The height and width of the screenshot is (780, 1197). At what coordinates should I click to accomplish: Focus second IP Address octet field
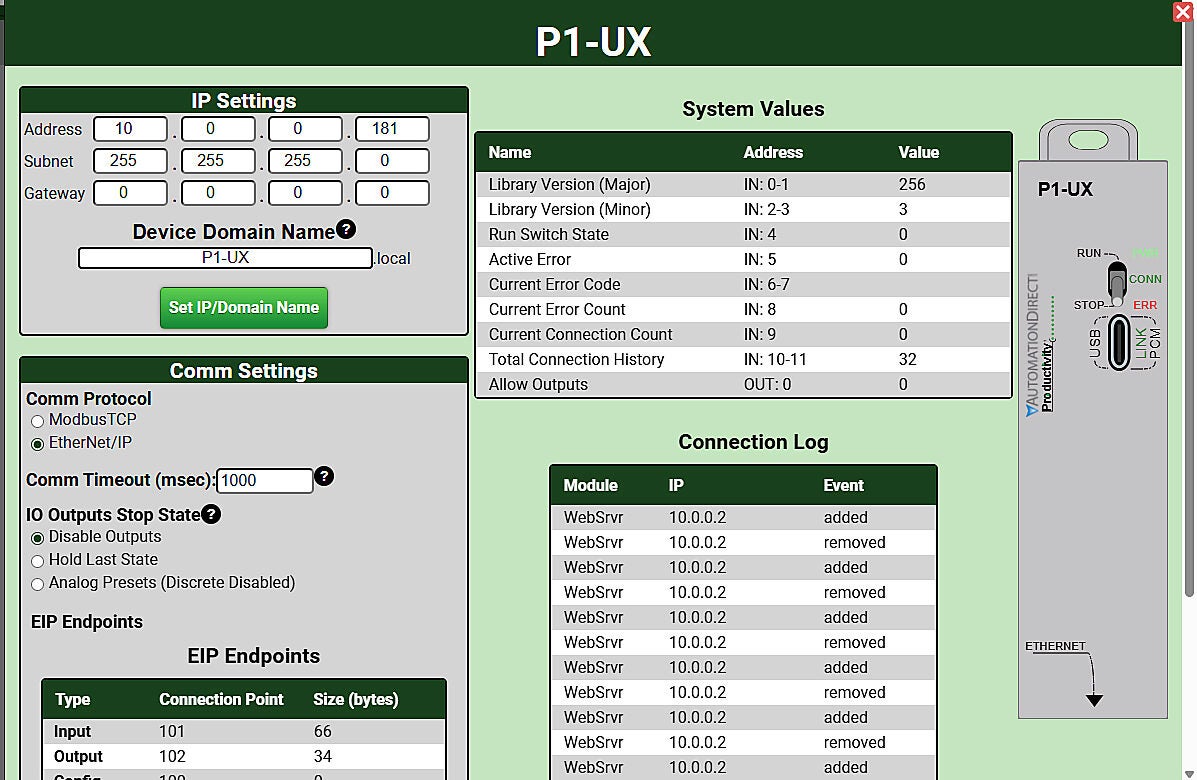(x=218, y=129)
